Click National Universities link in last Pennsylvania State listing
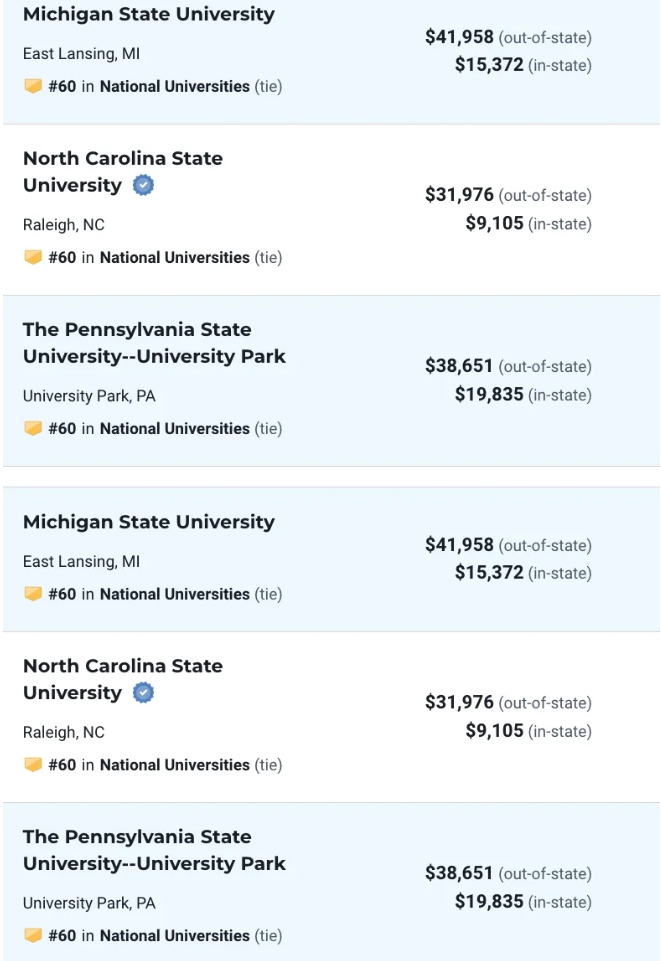The width and height of the screenshot is (661, 961). pos(174,936)
